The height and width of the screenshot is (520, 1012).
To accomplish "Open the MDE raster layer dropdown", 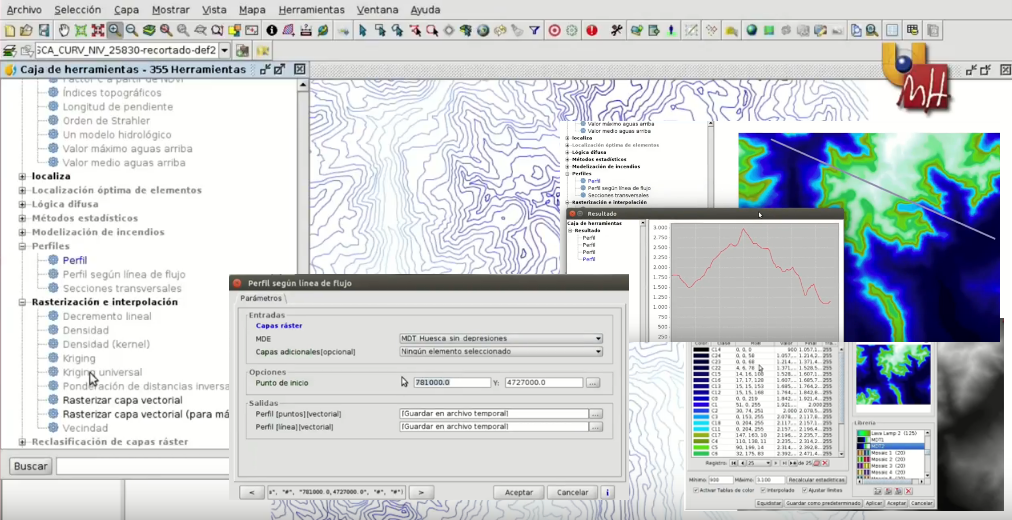I will point(500,339).
